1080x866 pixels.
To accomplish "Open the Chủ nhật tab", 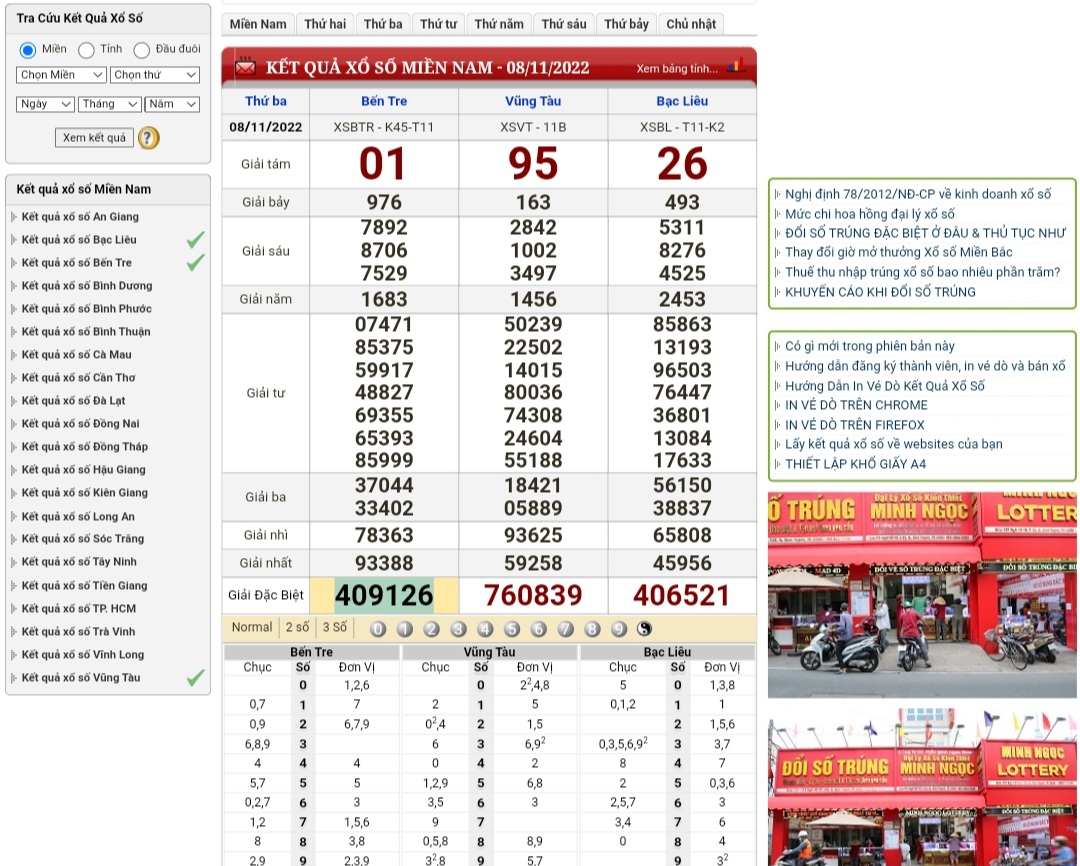I will coord(691,24).
